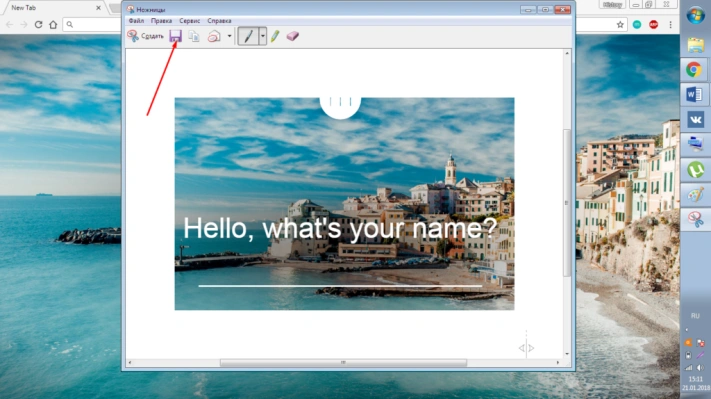Open Paint from the taskbar

point(695,195)
